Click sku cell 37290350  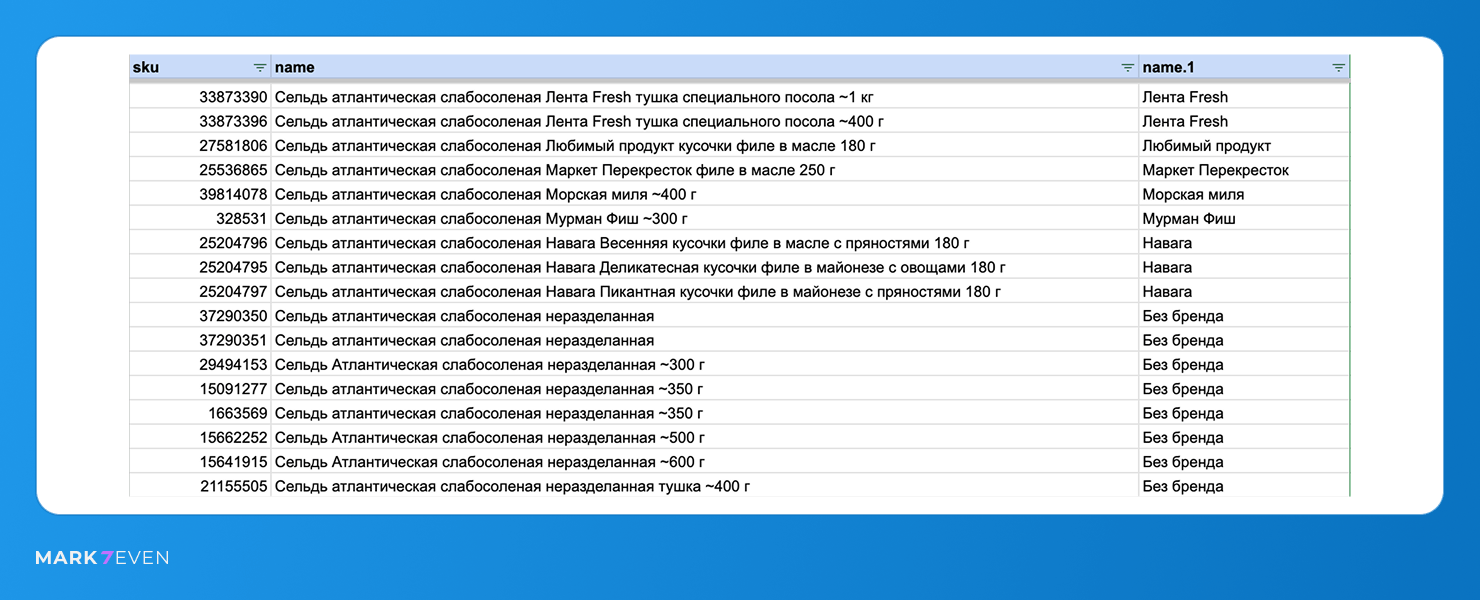200,316
